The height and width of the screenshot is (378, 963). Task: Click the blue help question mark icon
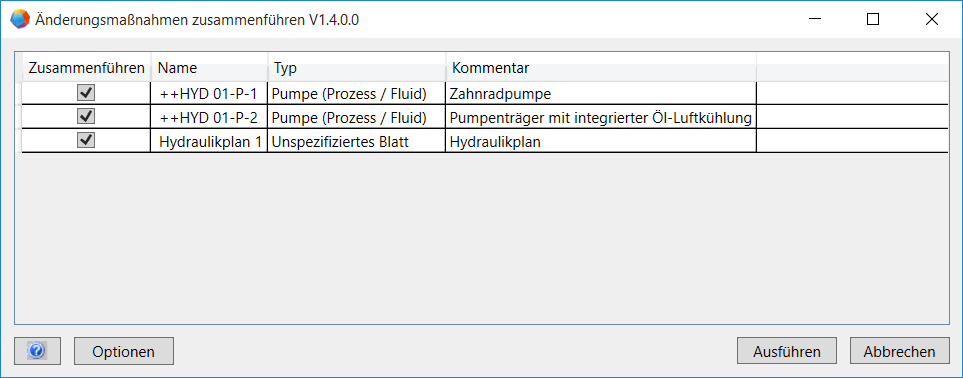36,351
